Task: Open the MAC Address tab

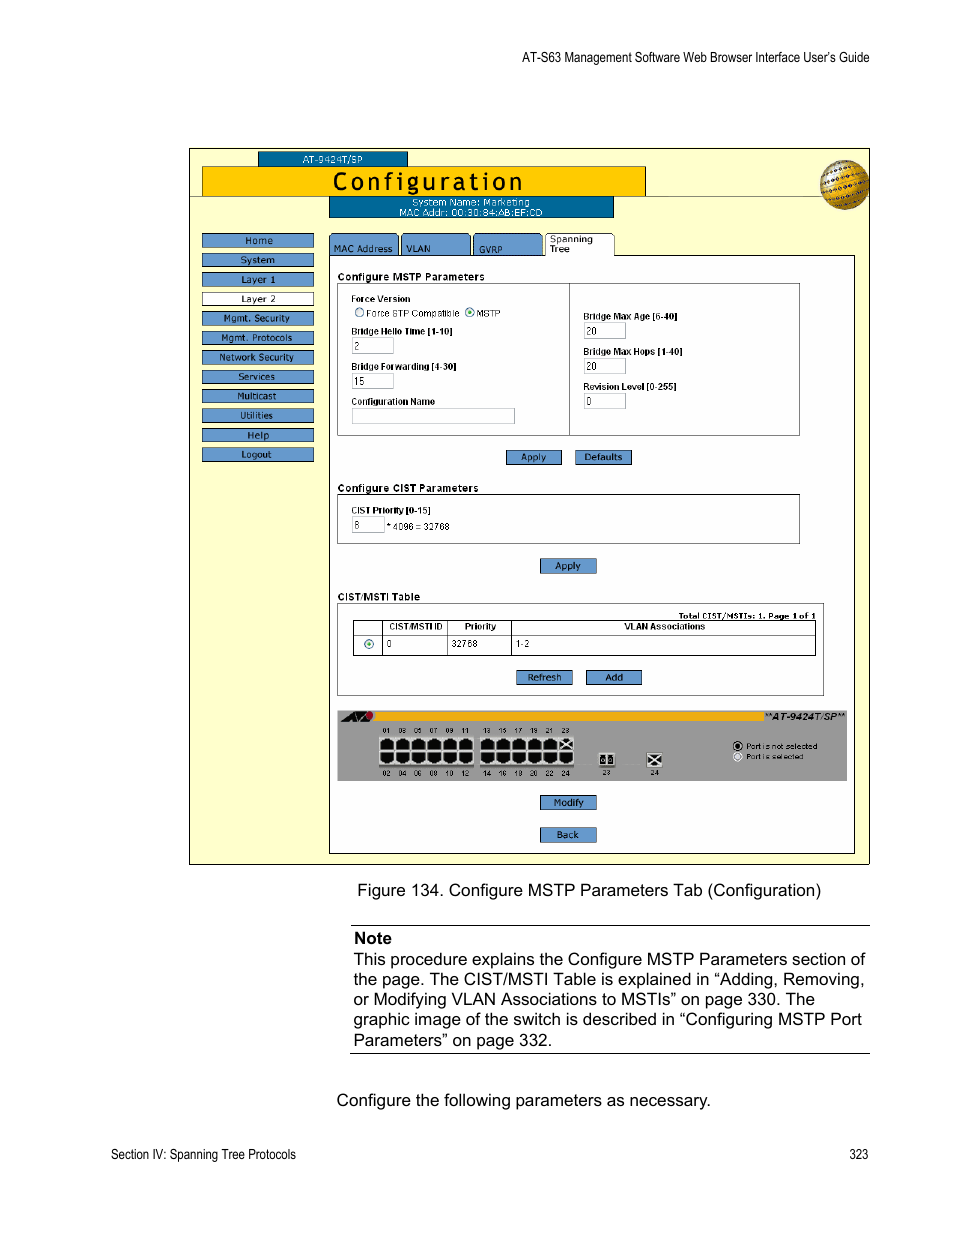Action: [364, 245]
